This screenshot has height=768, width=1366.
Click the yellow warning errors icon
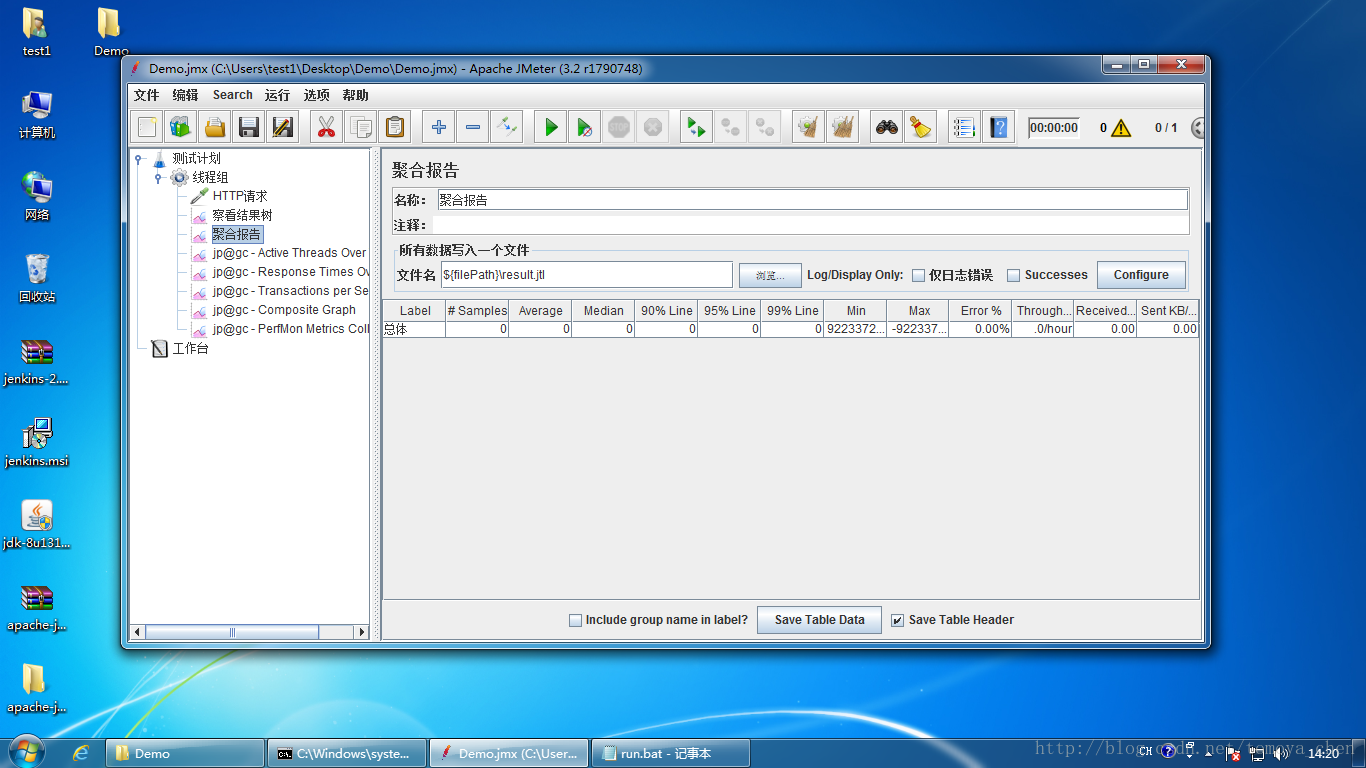pyautogui.click(x=1121, y=128)
